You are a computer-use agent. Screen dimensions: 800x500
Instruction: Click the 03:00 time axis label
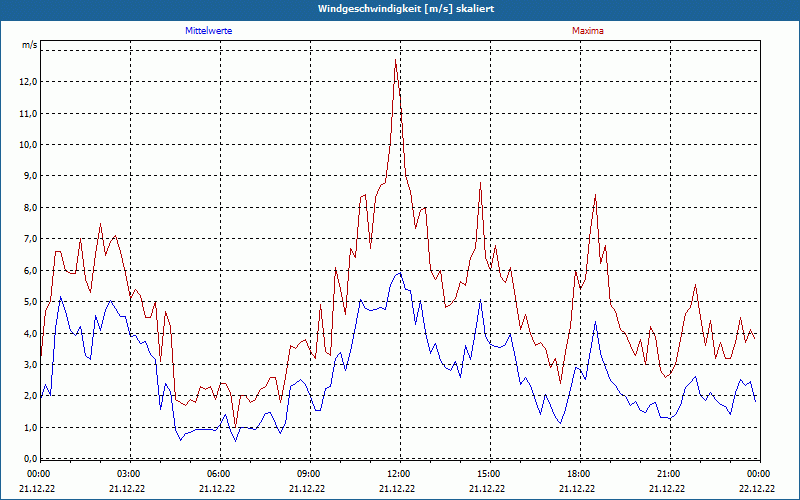tap(131, 474)
